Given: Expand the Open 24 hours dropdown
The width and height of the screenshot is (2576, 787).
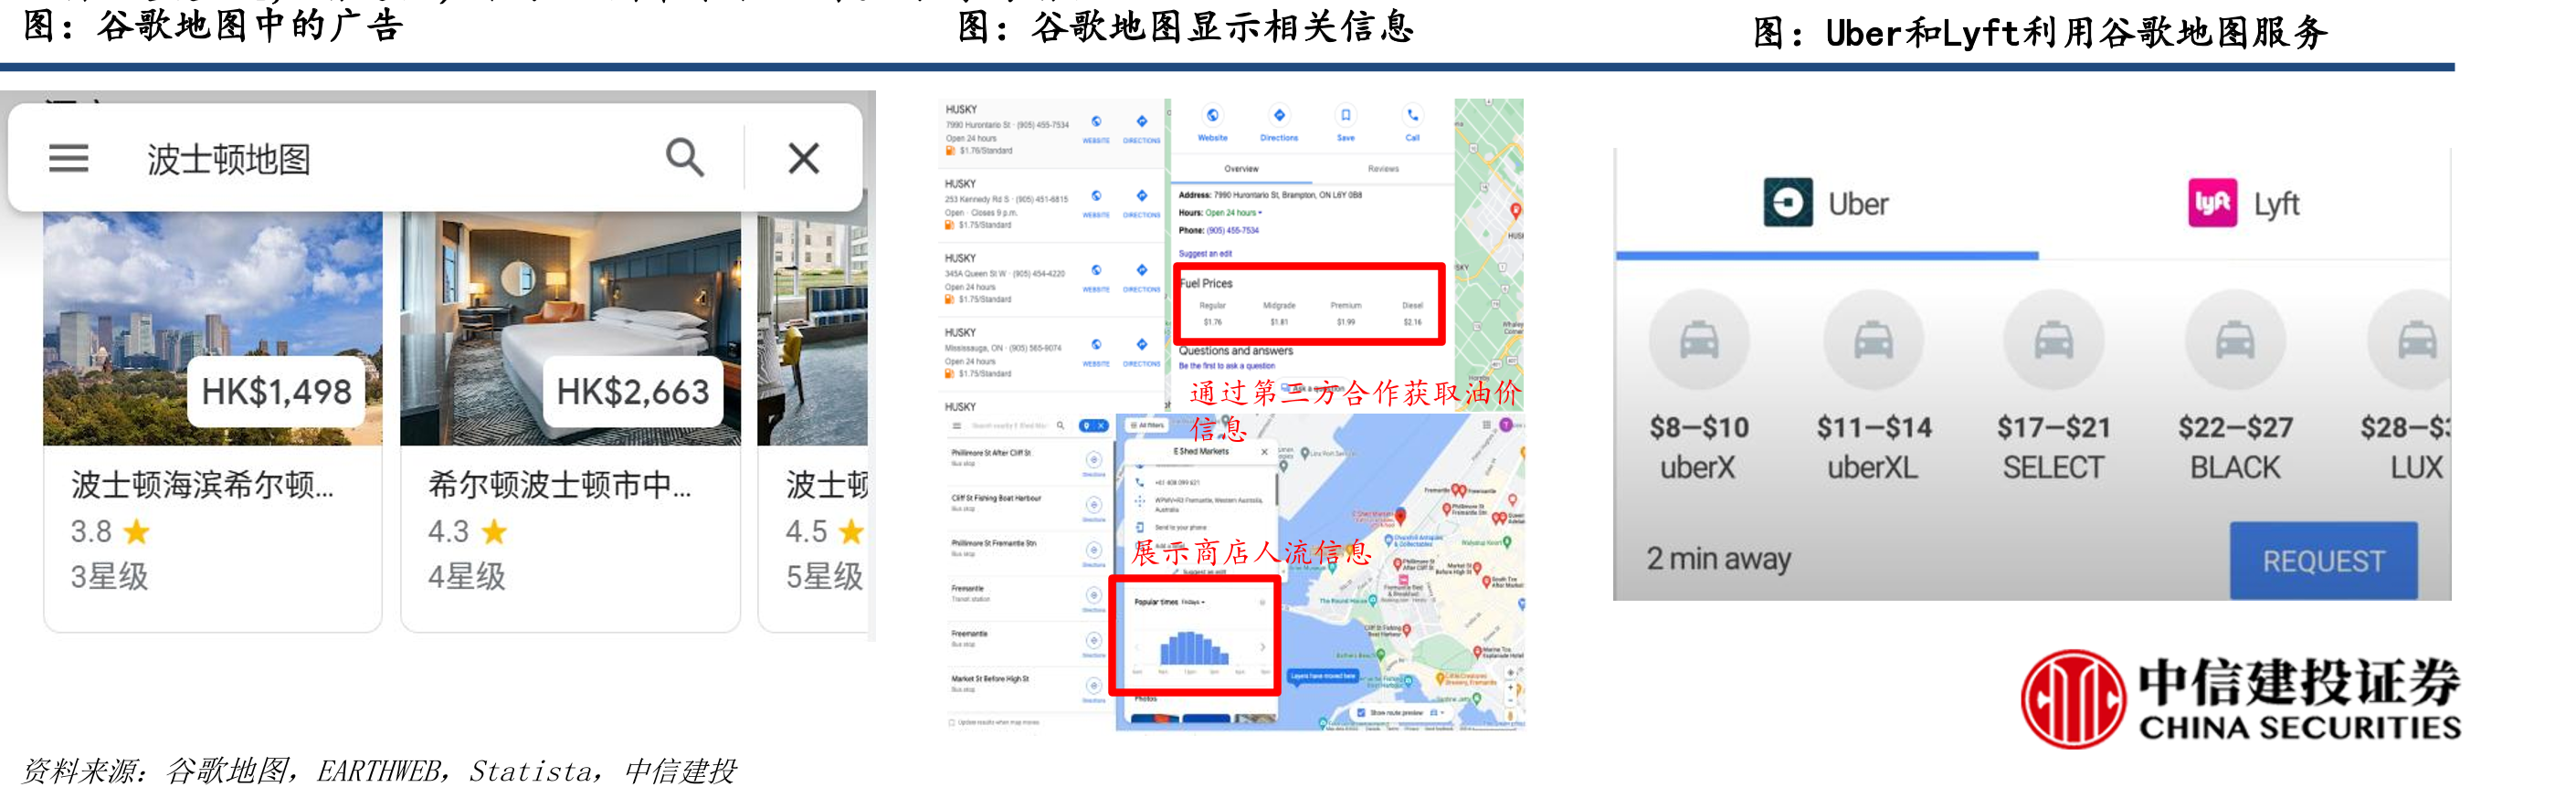Looking at the screenshot, I should (1233, 213).
